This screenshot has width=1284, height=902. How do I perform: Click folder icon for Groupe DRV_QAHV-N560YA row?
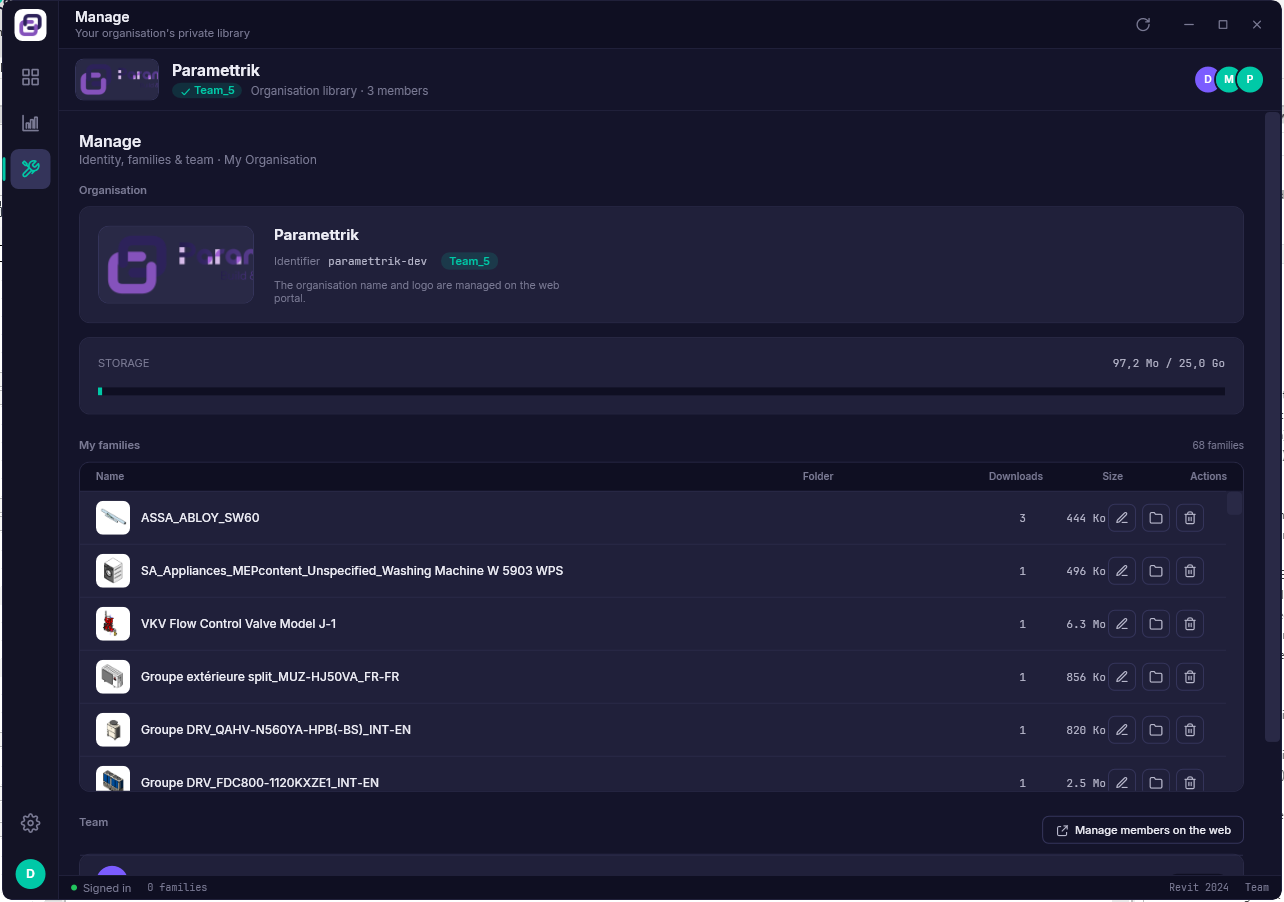click(x=1156, y=730)
